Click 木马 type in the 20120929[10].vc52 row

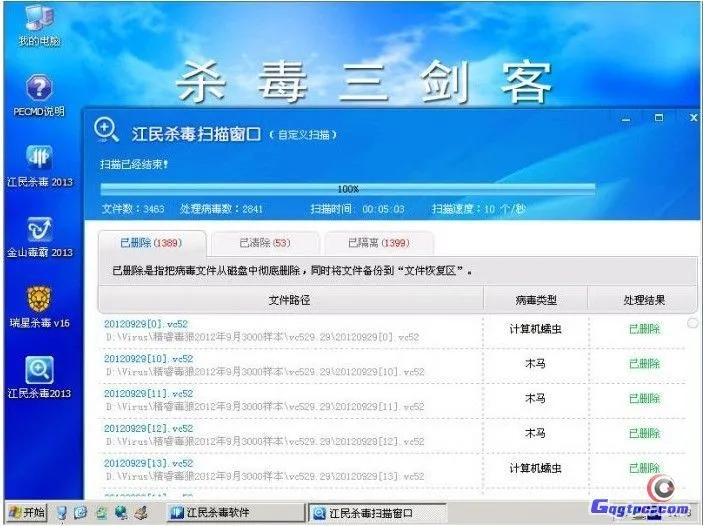click(x=535, y=364)
